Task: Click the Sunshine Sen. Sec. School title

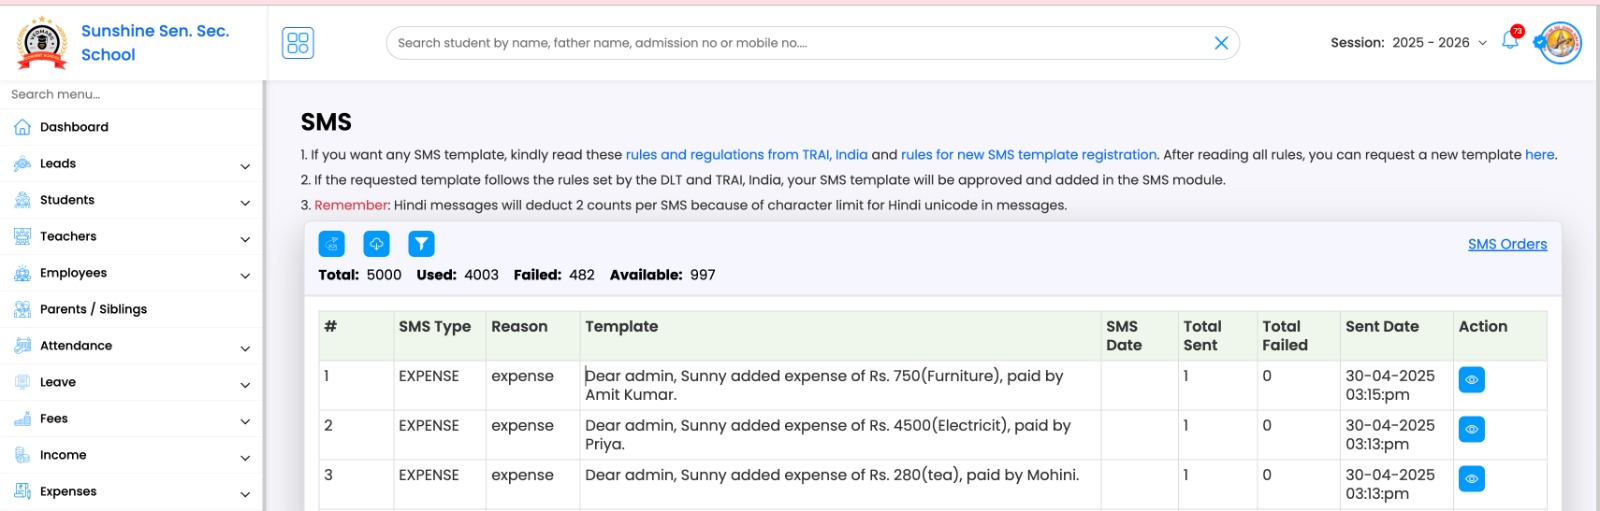Action: pyautogui.click(x=155, y=43)
